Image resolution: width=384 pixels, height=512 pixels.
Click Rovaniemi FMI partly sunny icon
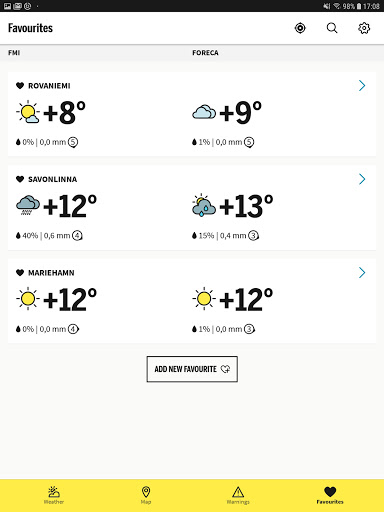pos(28,112)
